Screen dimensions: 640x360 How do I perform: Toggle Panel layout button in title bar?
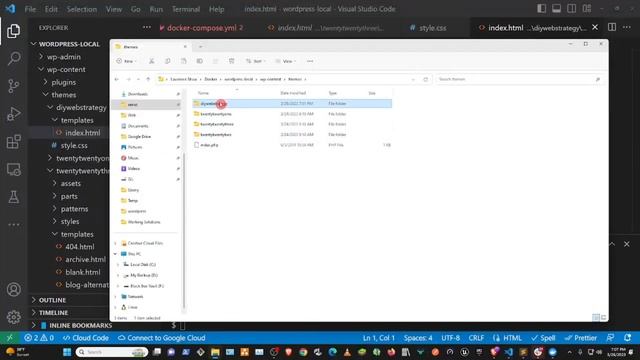[x=556, y=9]
